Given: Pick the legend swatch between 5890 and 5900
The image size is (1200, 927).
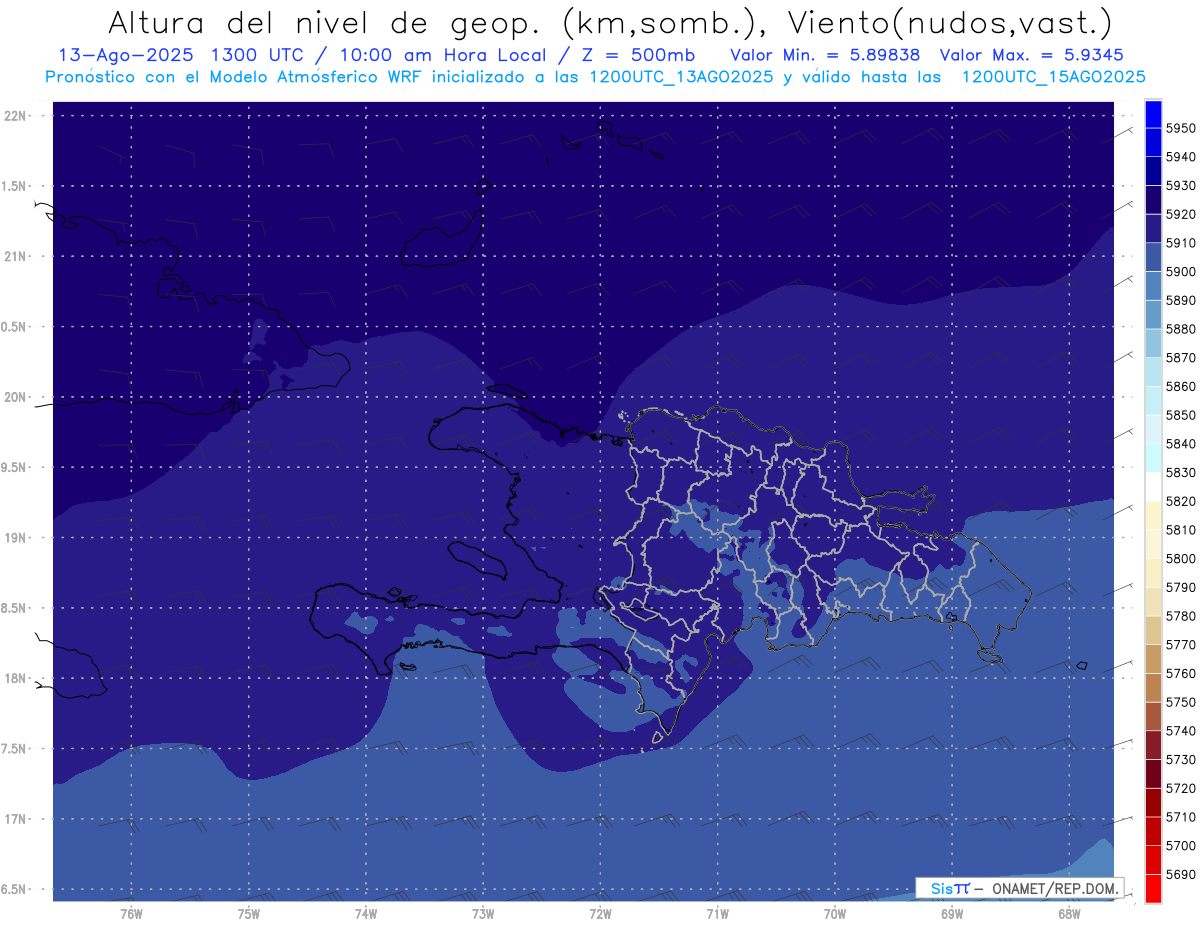Looking at the screenshot, I should point(1153,286).
